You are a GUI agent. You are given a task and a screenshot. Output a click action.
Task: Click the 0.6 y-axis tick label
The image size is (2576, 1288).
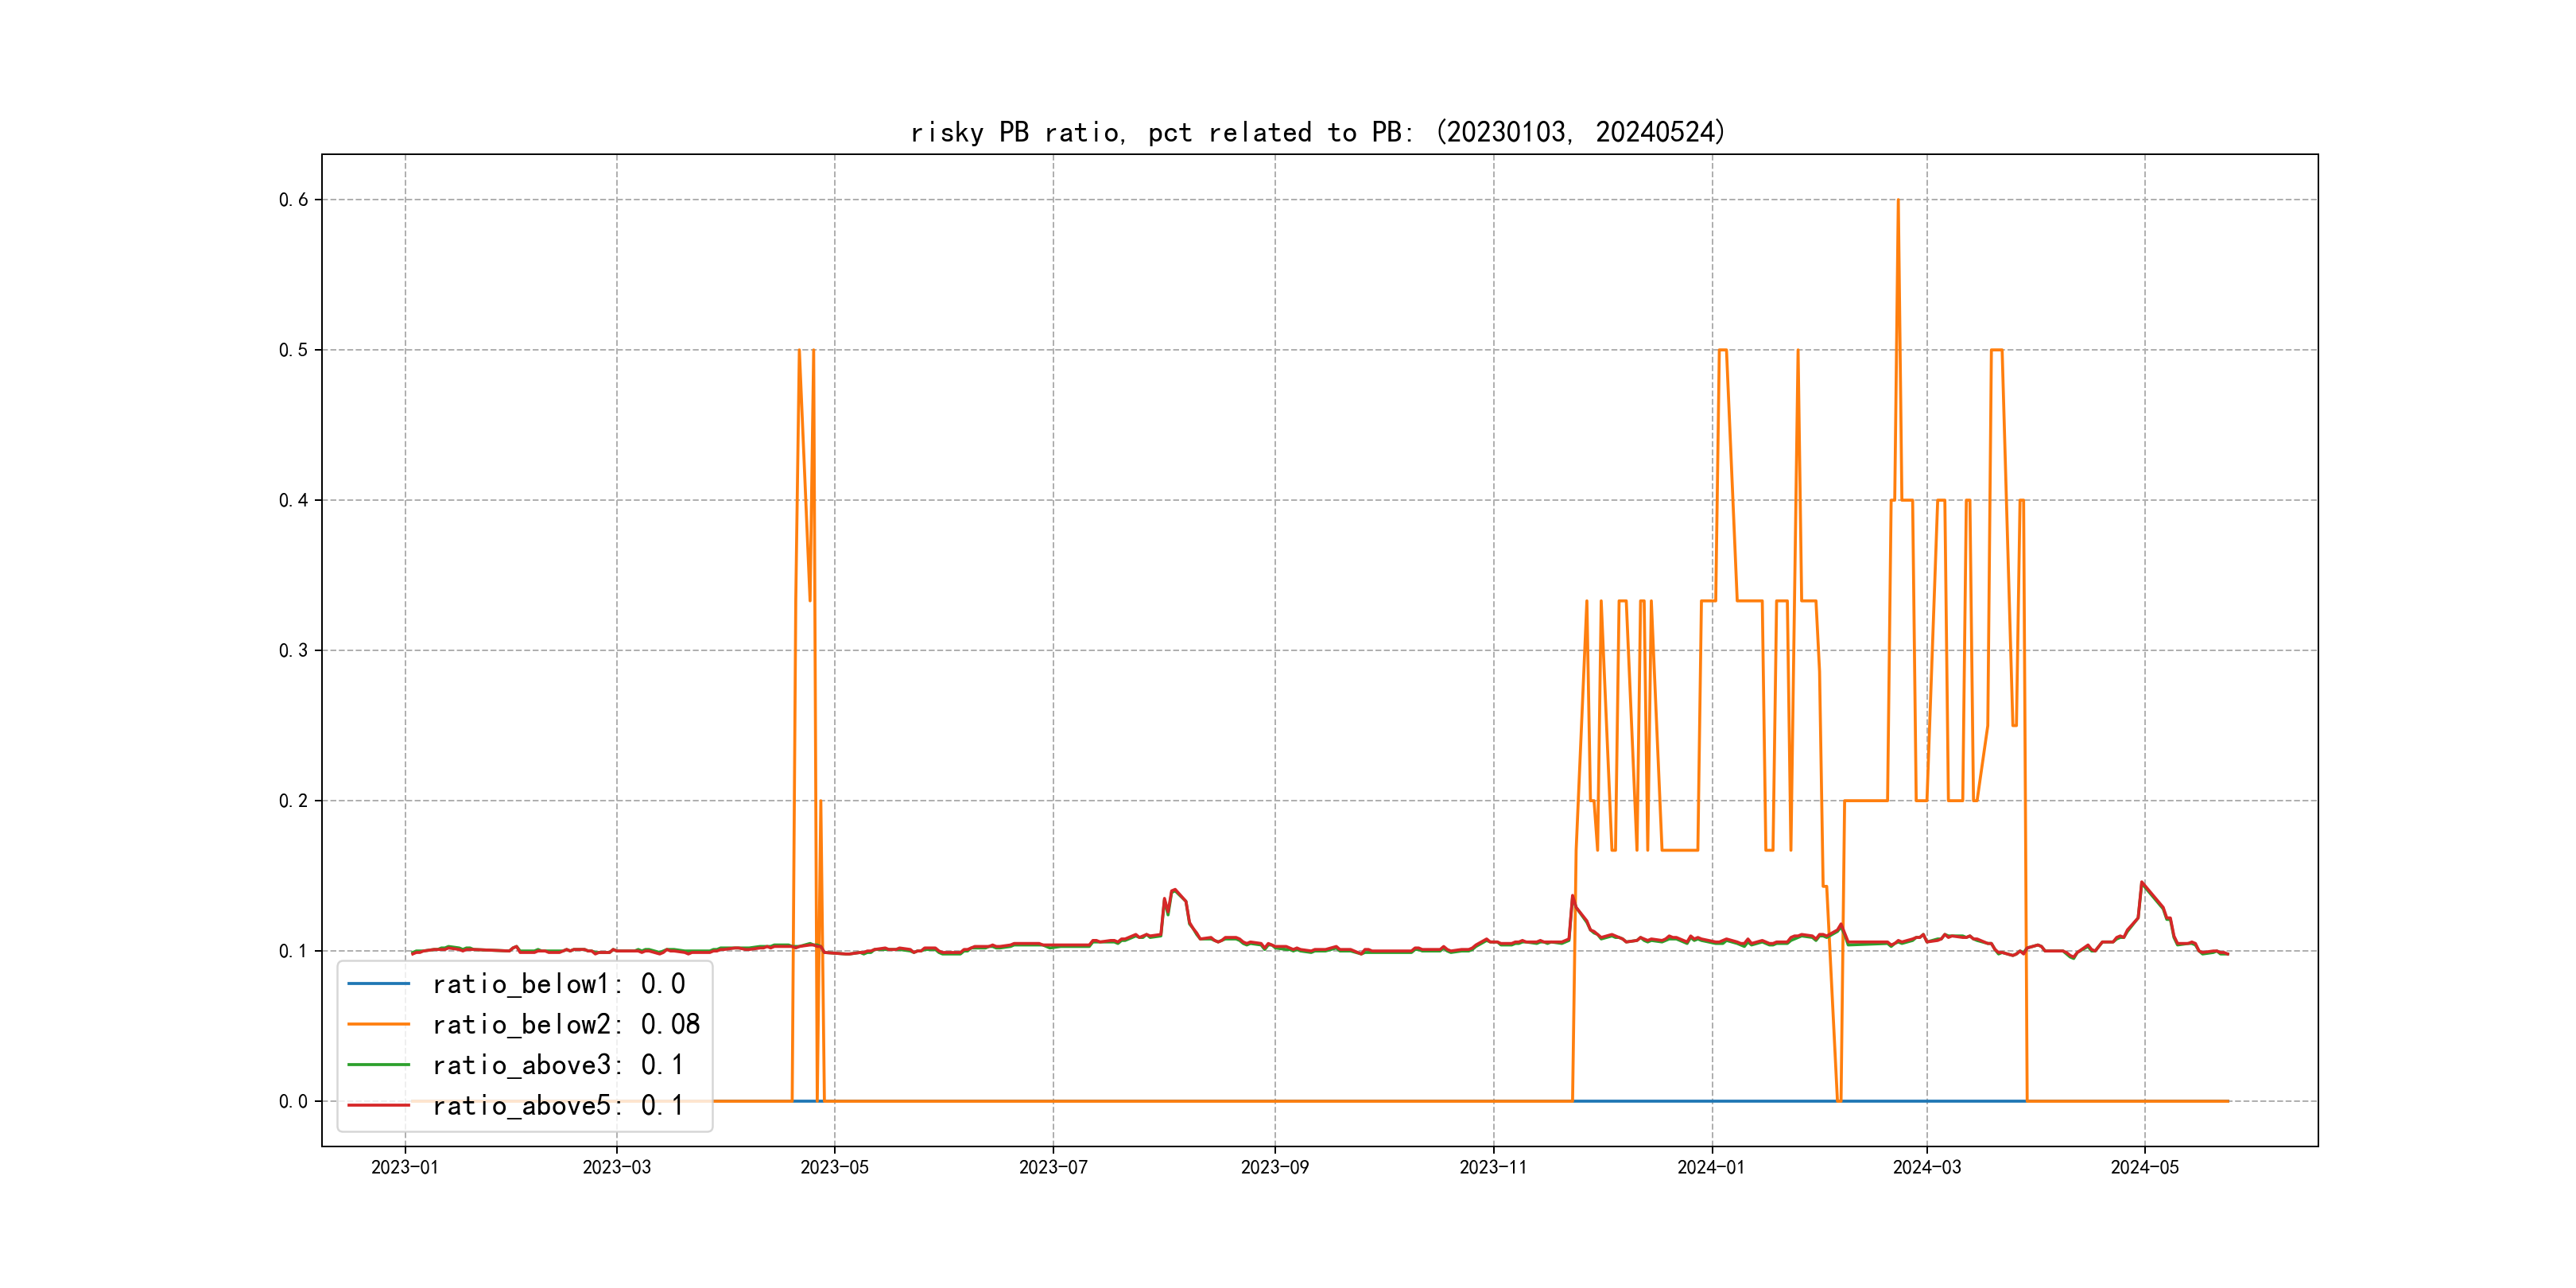coord(293,200)
